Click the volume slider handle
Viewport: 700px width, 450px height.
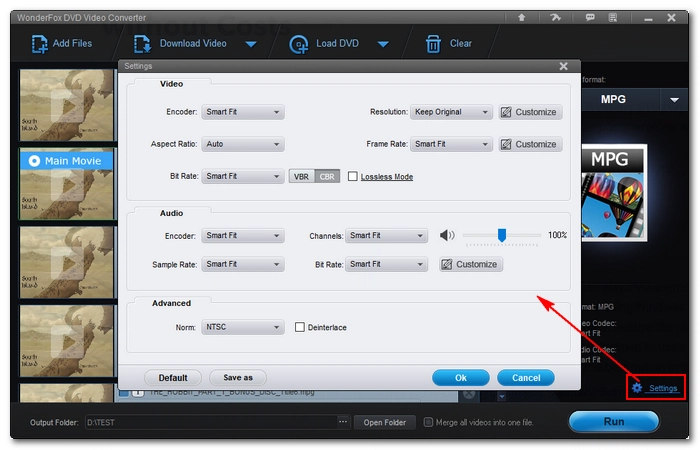502,235
